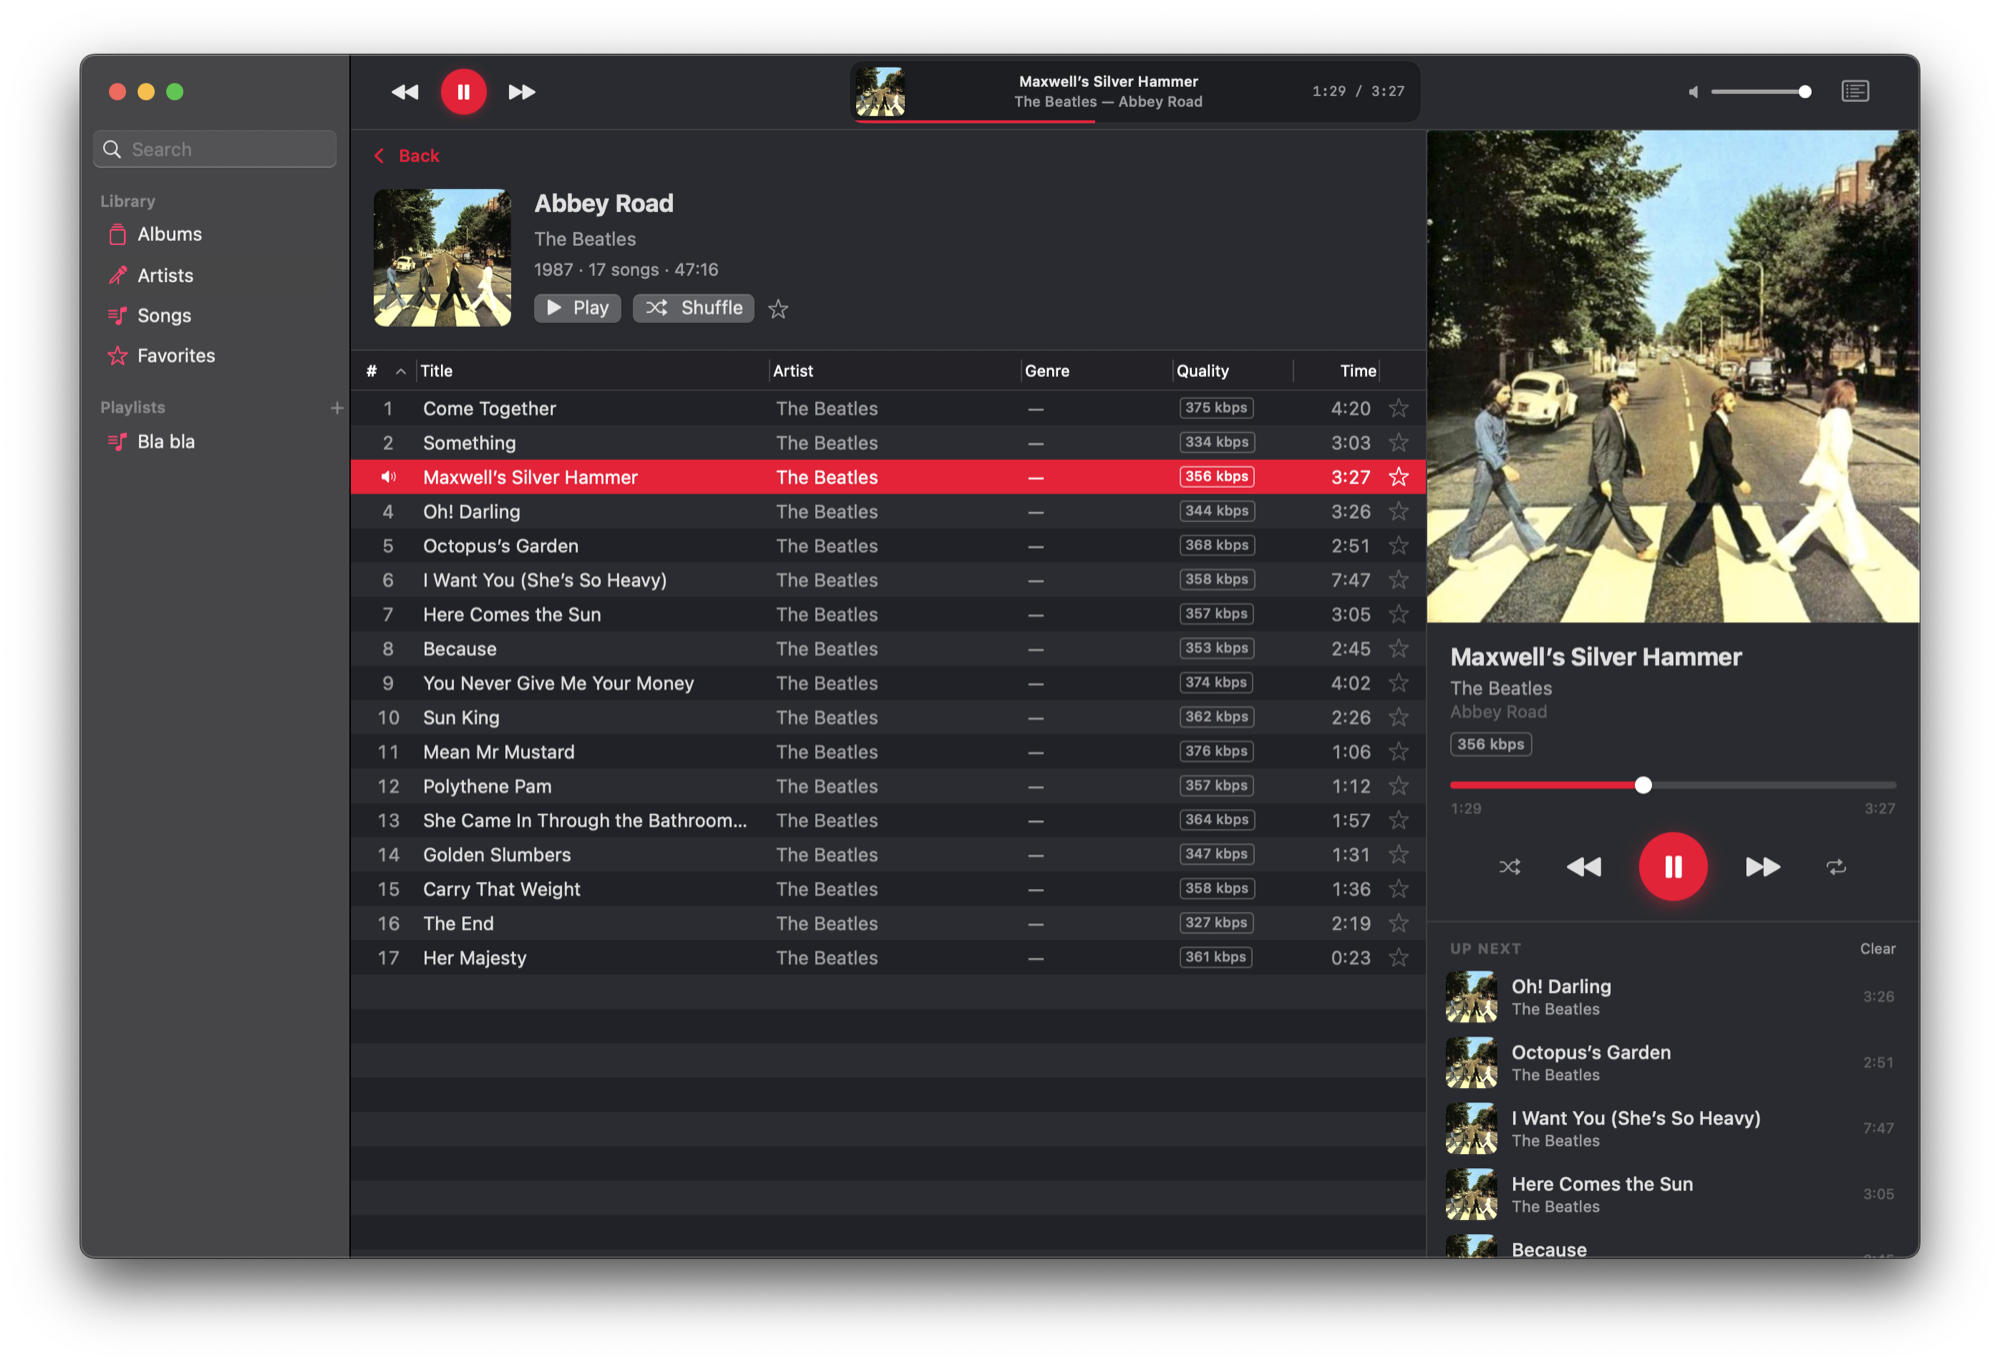
Task: Seek using the now playing progress slider
Action: [1673, 785]
